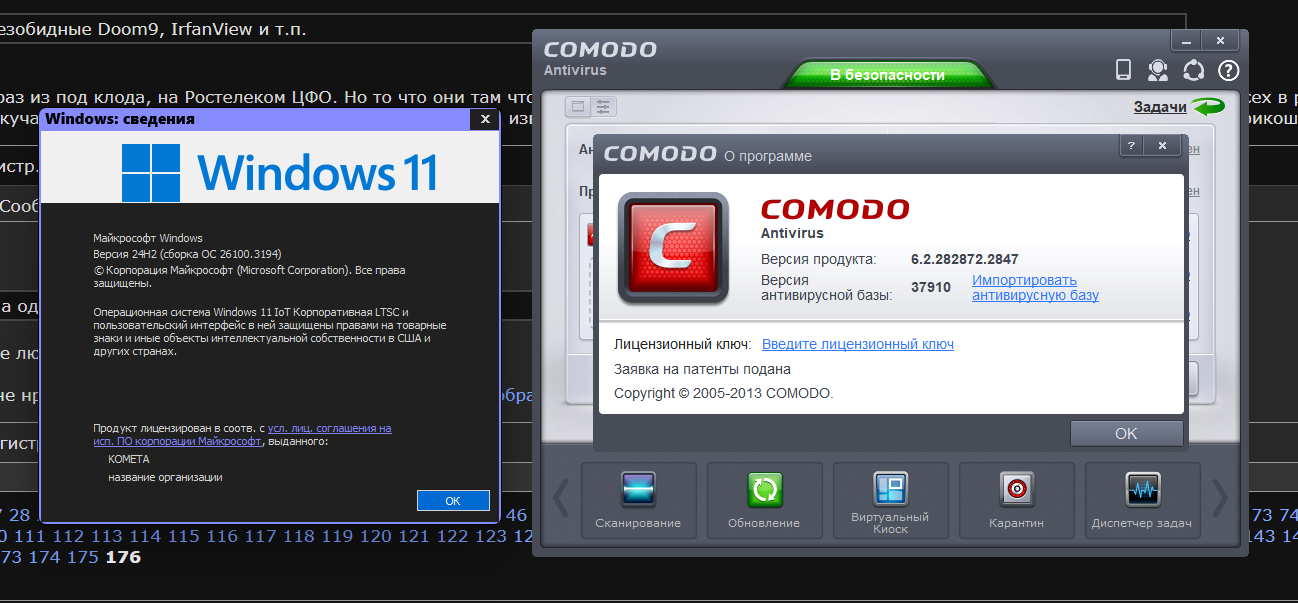Viewport: 1298px width, 603px height.
Task: Click the green arrow next to Задачи
Action: pyautogui.click(x=1208, y=107)
